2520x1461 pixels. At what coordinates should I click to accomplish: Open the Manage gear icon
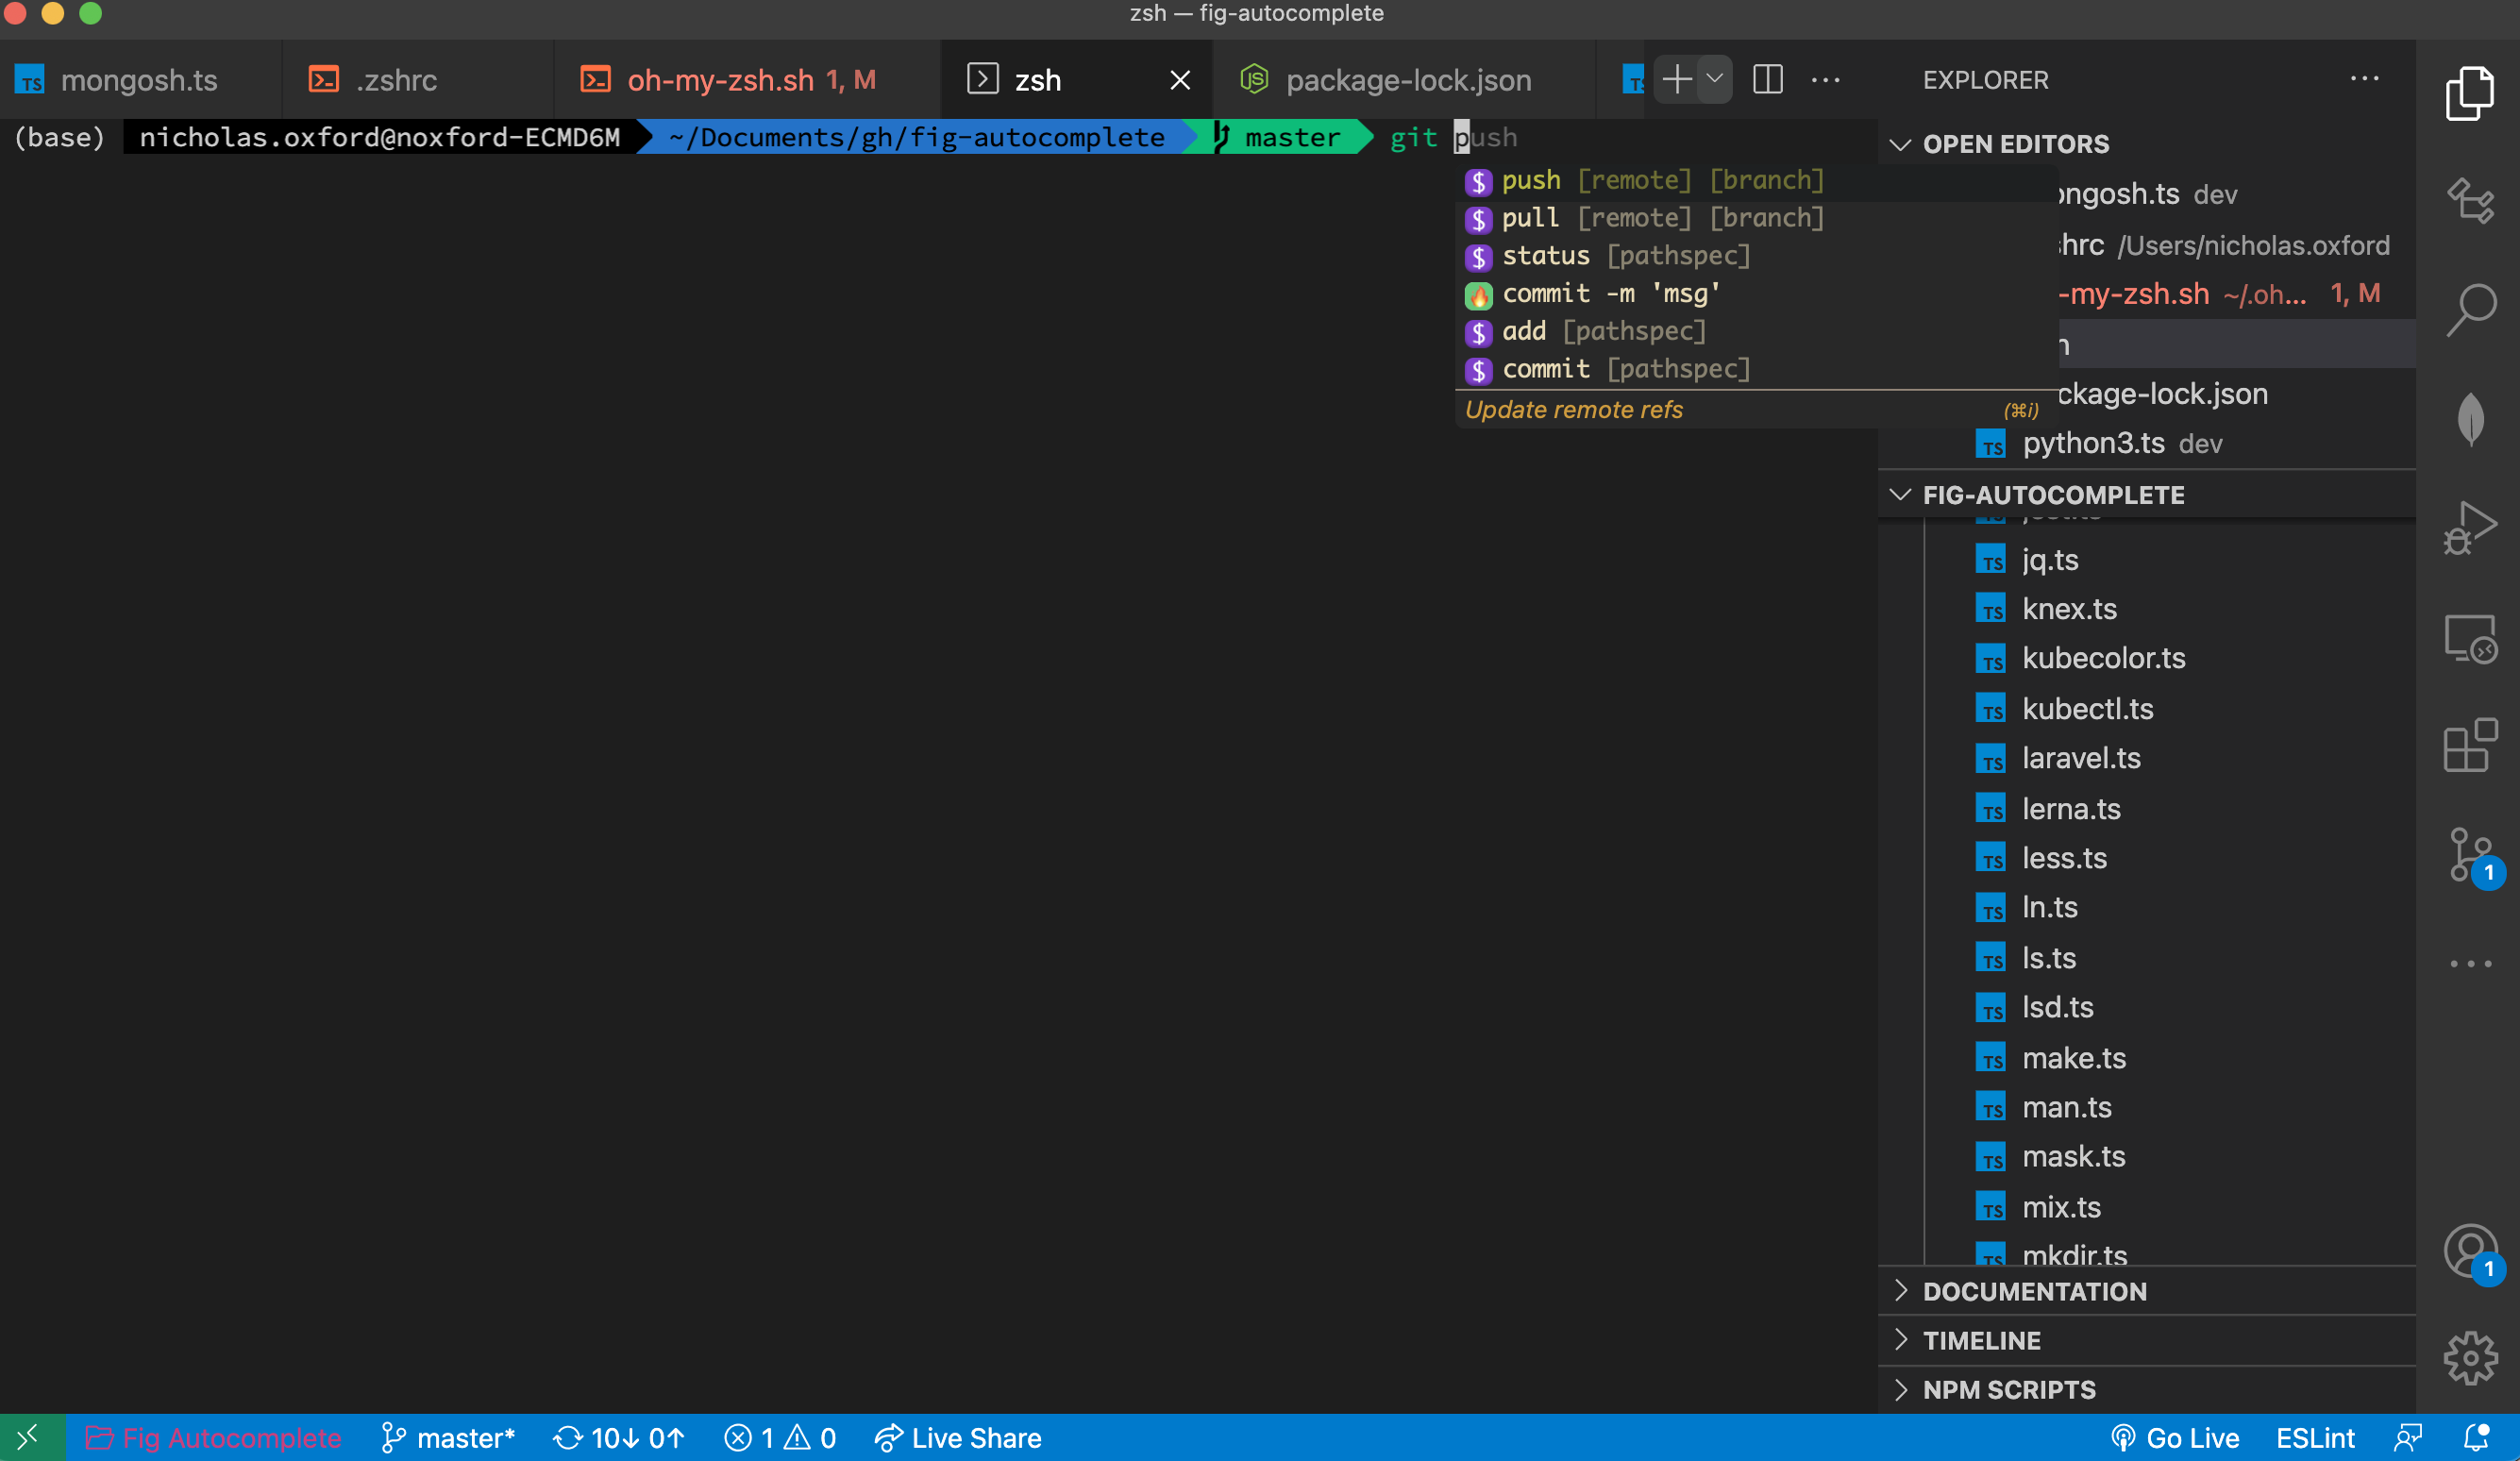coord(2469,1357)
